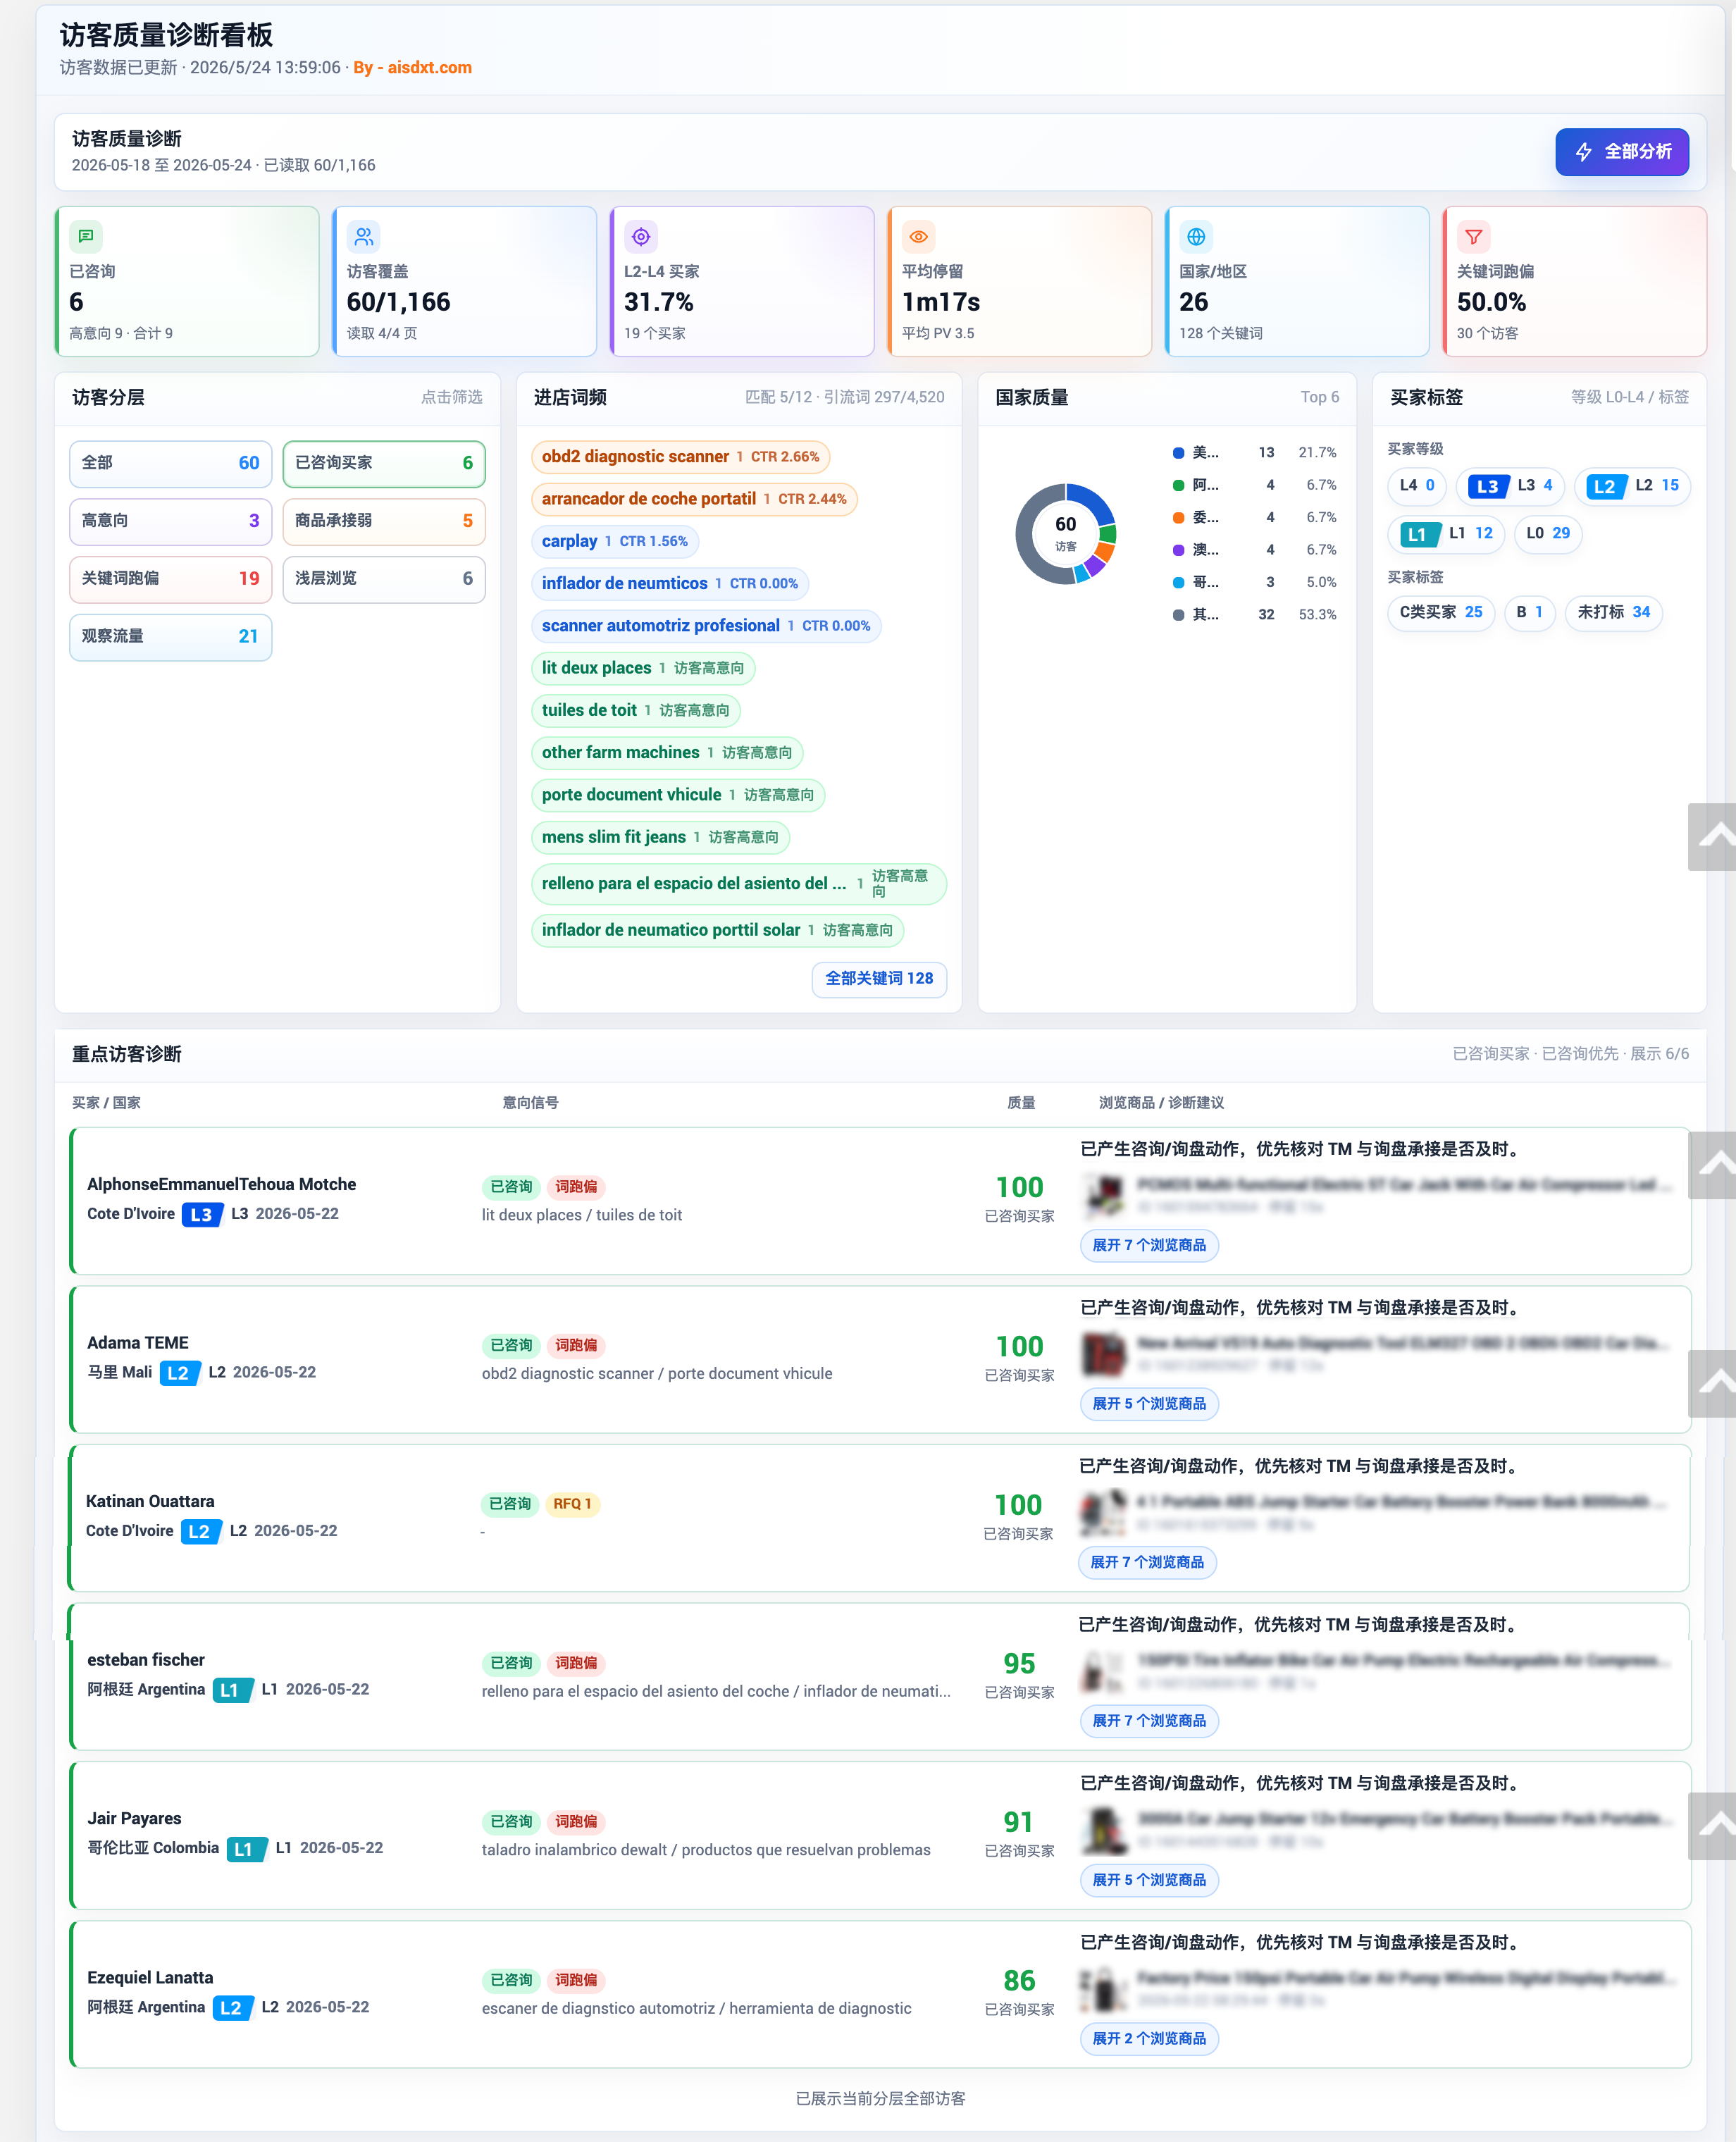Image resolution: width=1736 pixels, height=2142 pixels.
Task: Click the message icon on 已咨询 card
Action: pyautogui.click(x=86, y=236)
